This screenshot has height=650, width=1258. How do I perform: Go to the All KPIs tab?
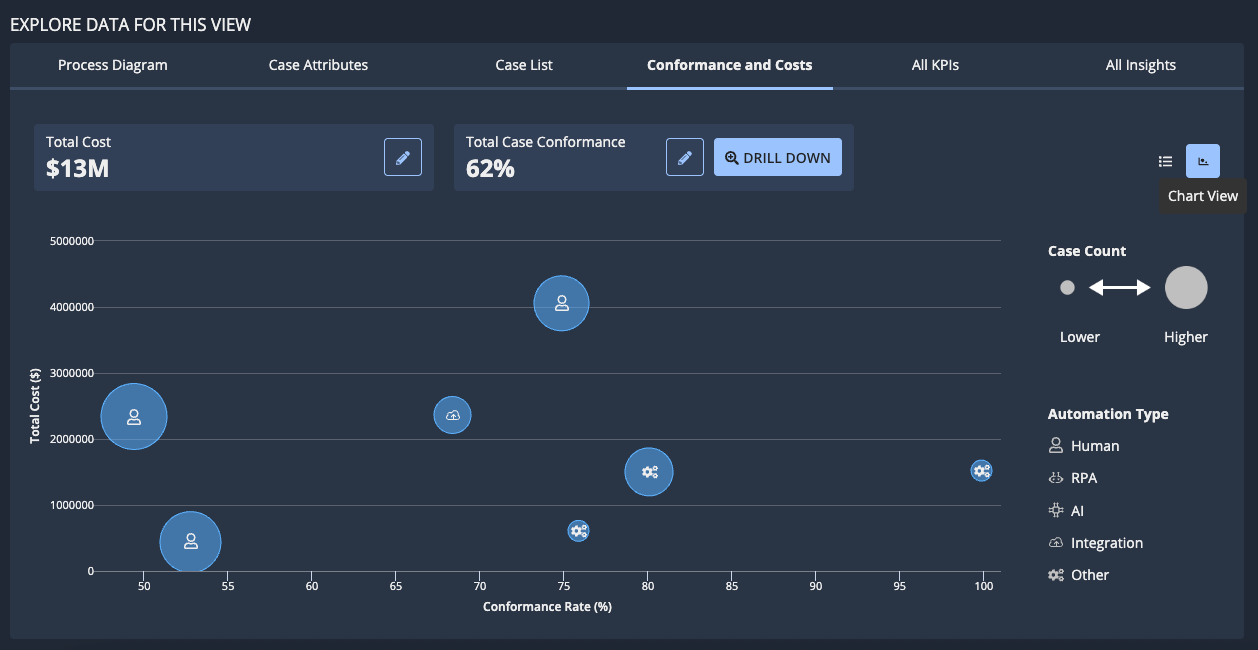[935, 65]
